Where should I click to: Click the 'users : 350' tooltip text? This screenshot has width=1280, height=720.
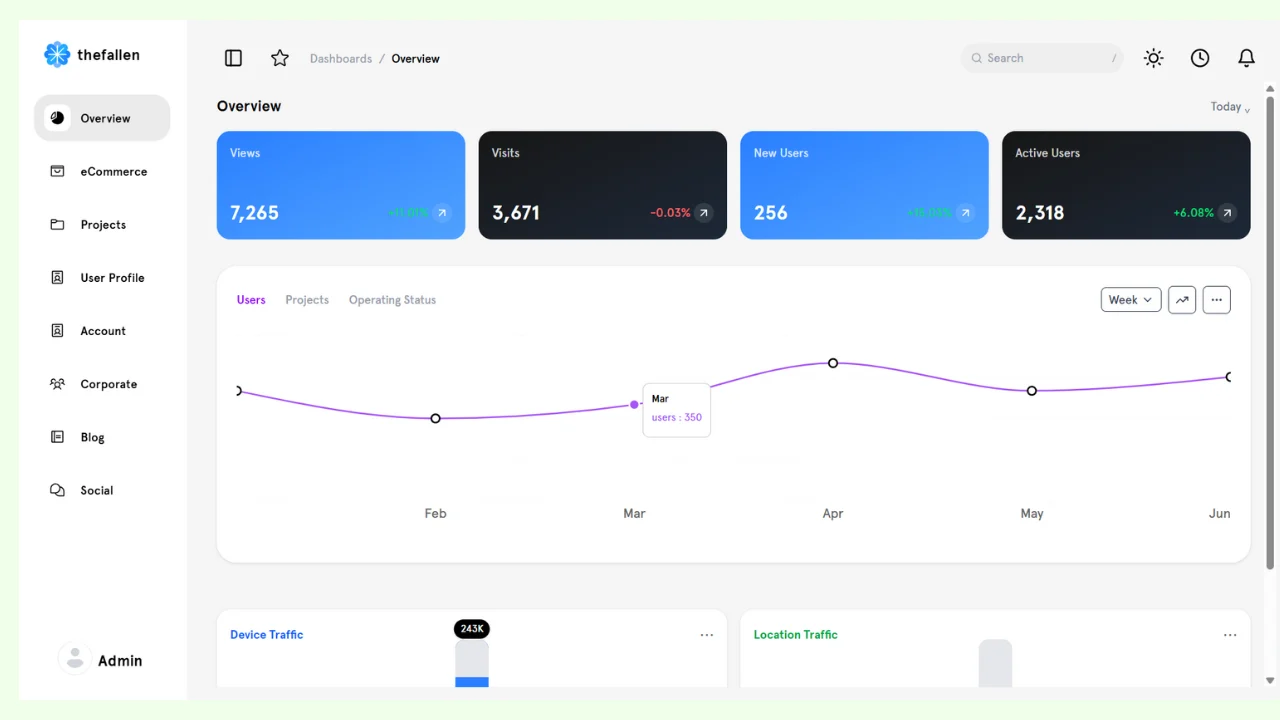[x=677, y=418]
